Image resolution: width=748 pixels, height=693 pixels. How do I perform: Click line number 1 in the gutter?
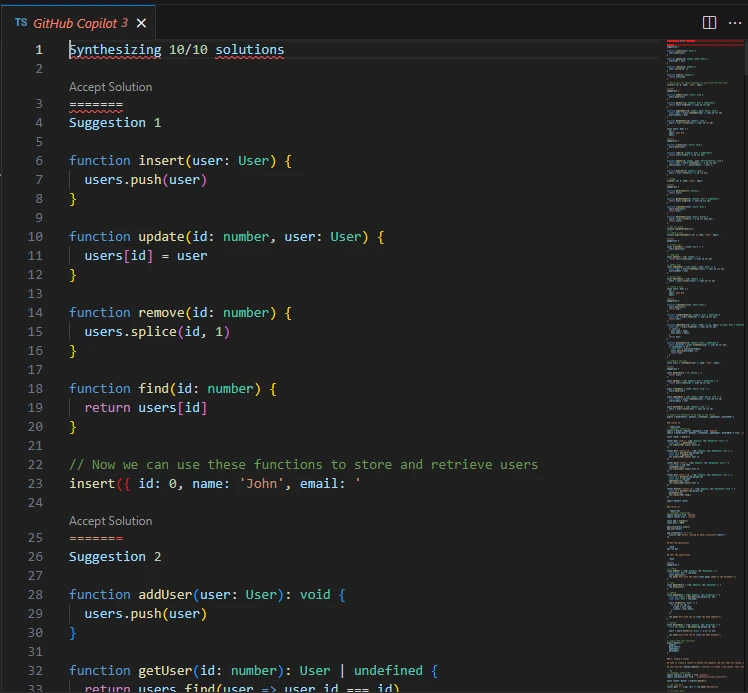coord(39,49)
